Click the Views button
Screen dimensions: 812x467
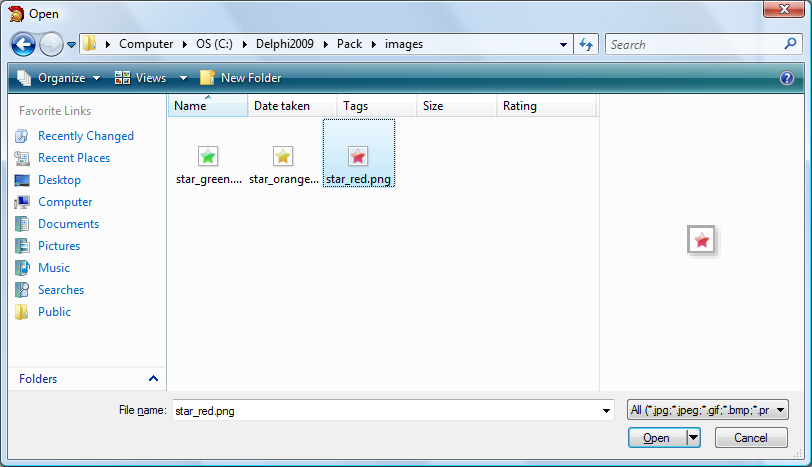click(141, 78)
